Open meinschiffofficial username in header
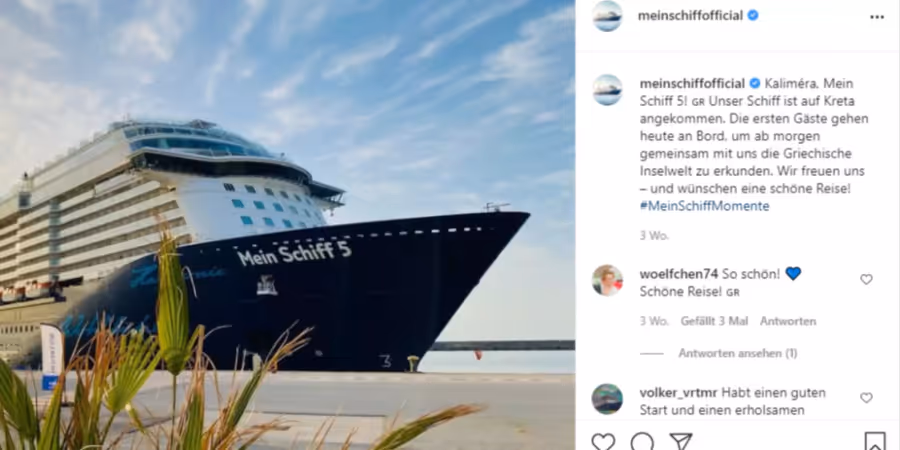The image size is (900, 450). coord(690,16)
